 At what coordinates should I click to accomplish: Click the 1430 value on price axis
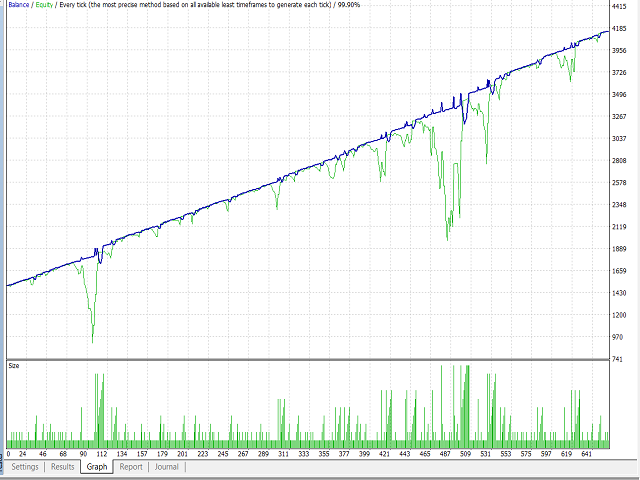coord(619,293)
